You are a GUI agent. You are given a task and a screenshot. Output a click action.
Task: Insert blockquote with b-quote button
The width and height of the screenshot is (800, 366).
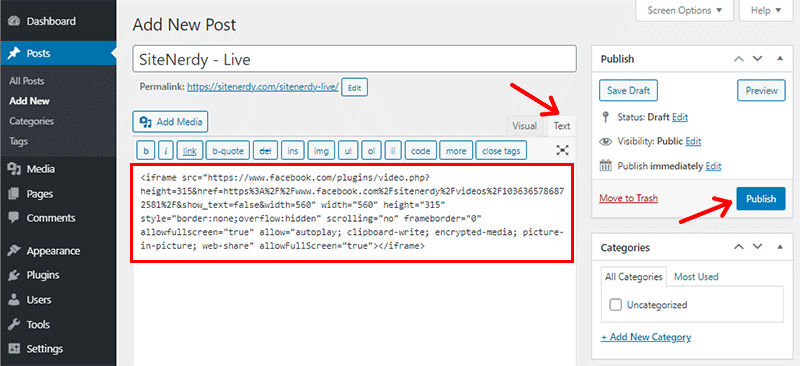(228, 151)
